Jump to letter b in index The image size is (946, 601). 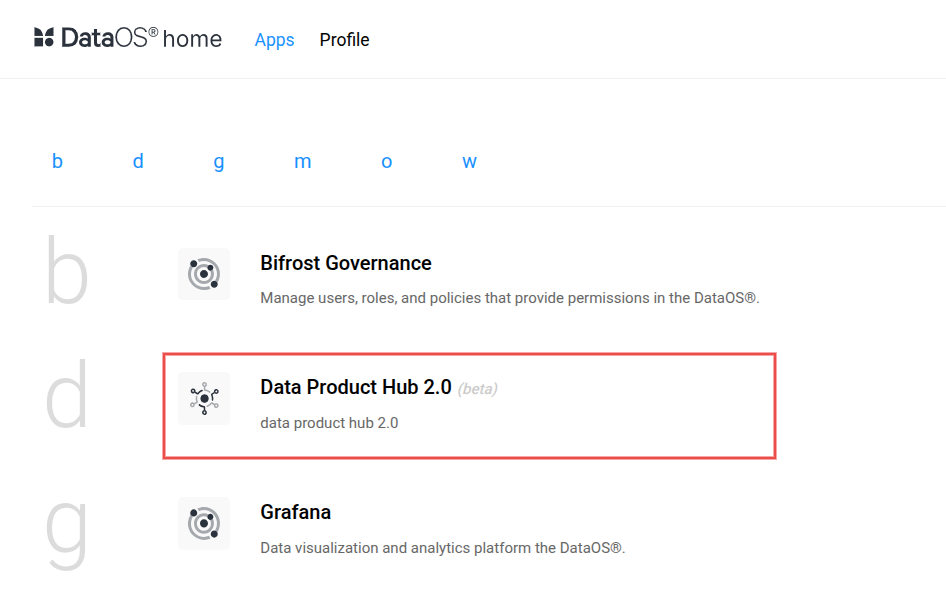57,161
